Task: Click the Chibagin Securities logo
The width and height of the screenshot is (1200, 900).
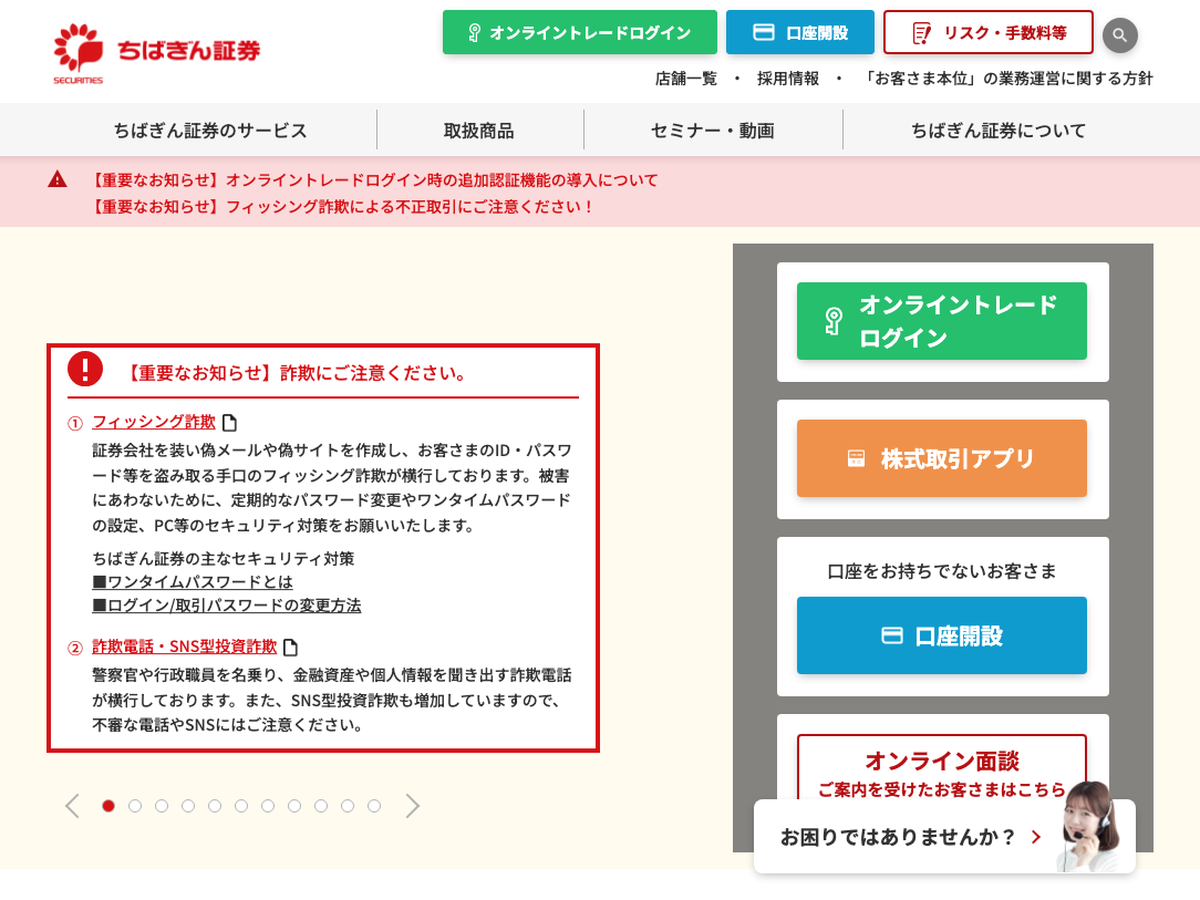Action: 156,52
